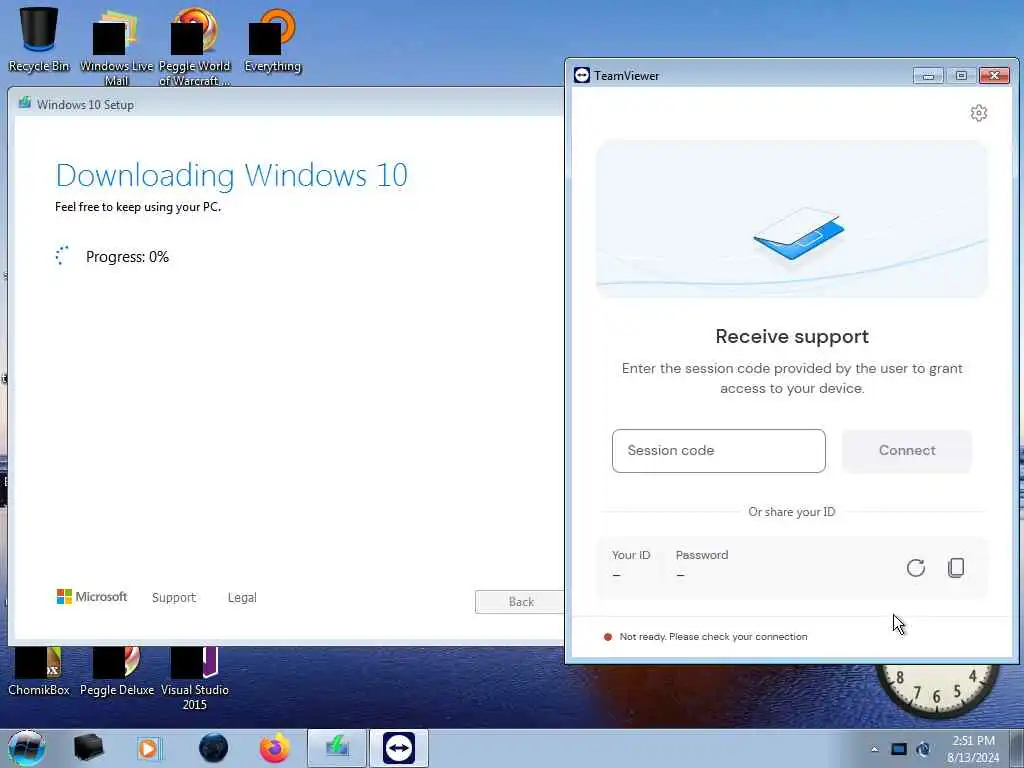The height and width of the screenshot is (768, 1024).
Task: Click the TeamViewer illustration banner
Action: (792, 219)
